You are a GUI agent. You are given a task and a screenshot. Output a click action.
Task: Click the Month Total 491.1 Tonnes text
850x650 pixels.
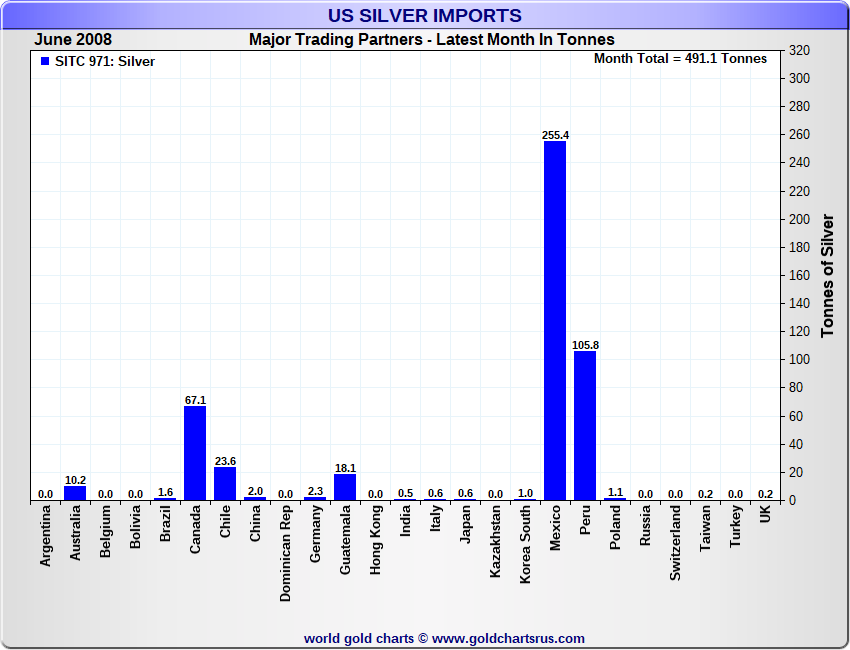(x=680, y=59)
